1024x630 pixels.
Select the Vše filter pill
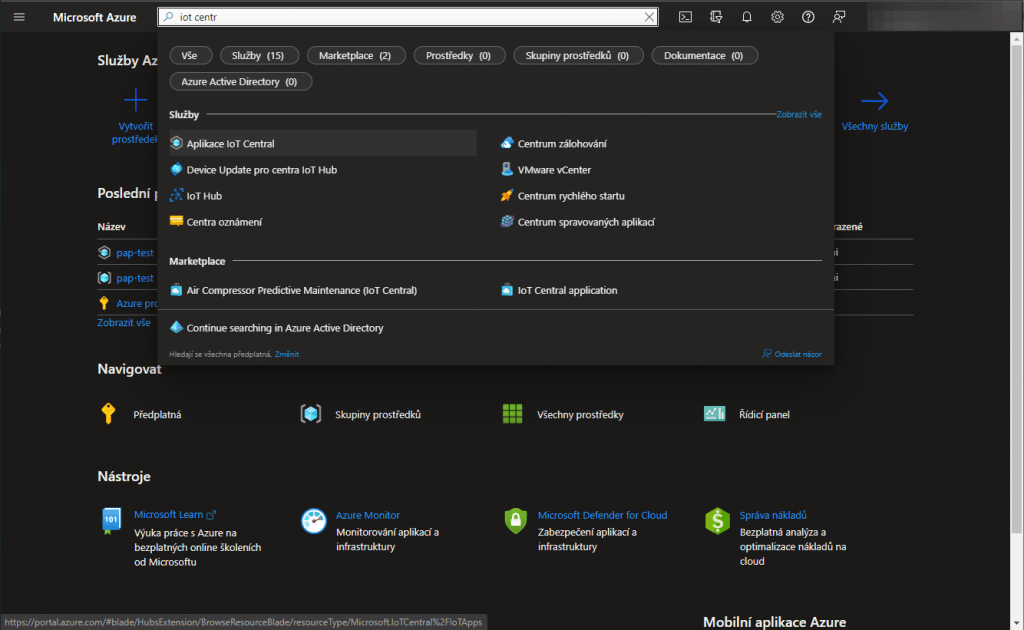tap(190, 56)
